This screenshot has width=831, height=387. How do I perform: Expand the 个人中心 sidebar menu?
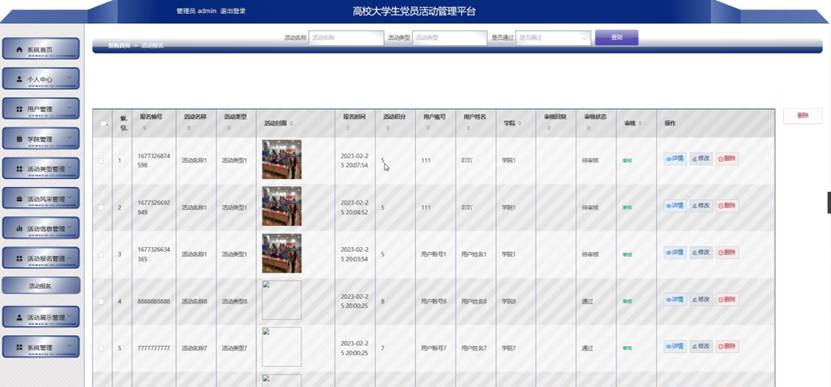click(41, 78)
